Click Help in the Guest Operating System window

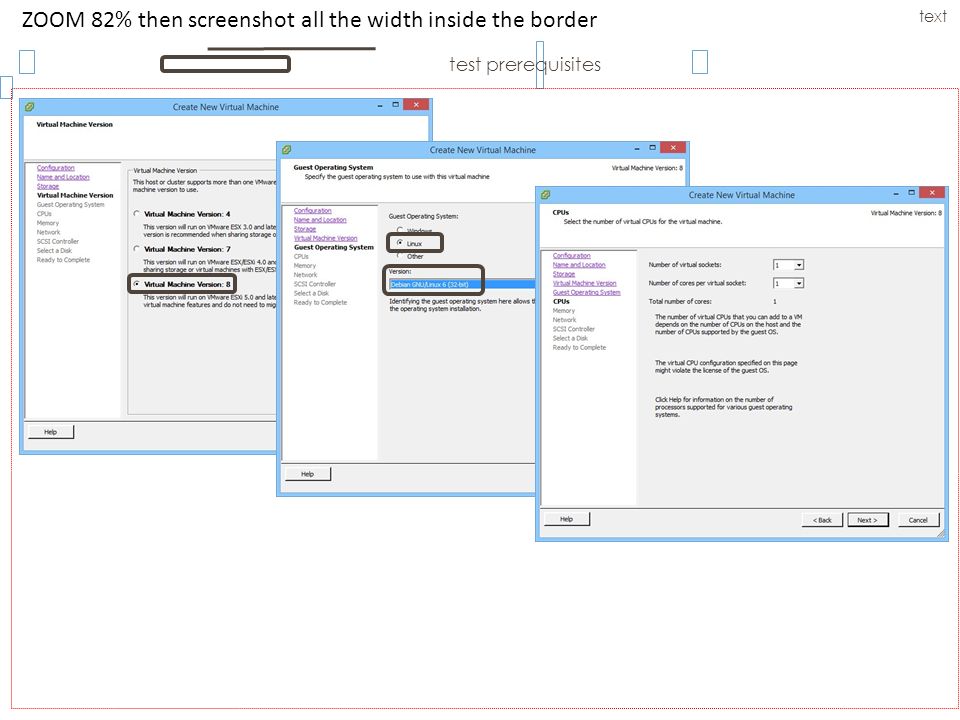point(307,474)
